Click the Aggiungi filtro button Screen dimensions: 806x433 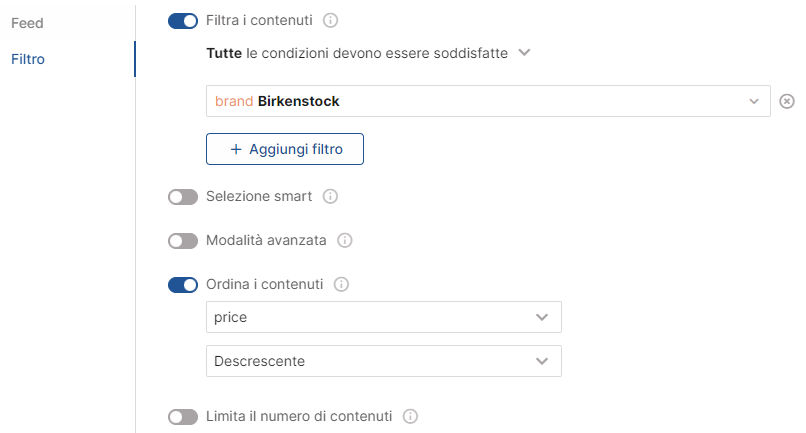[285, 149]
